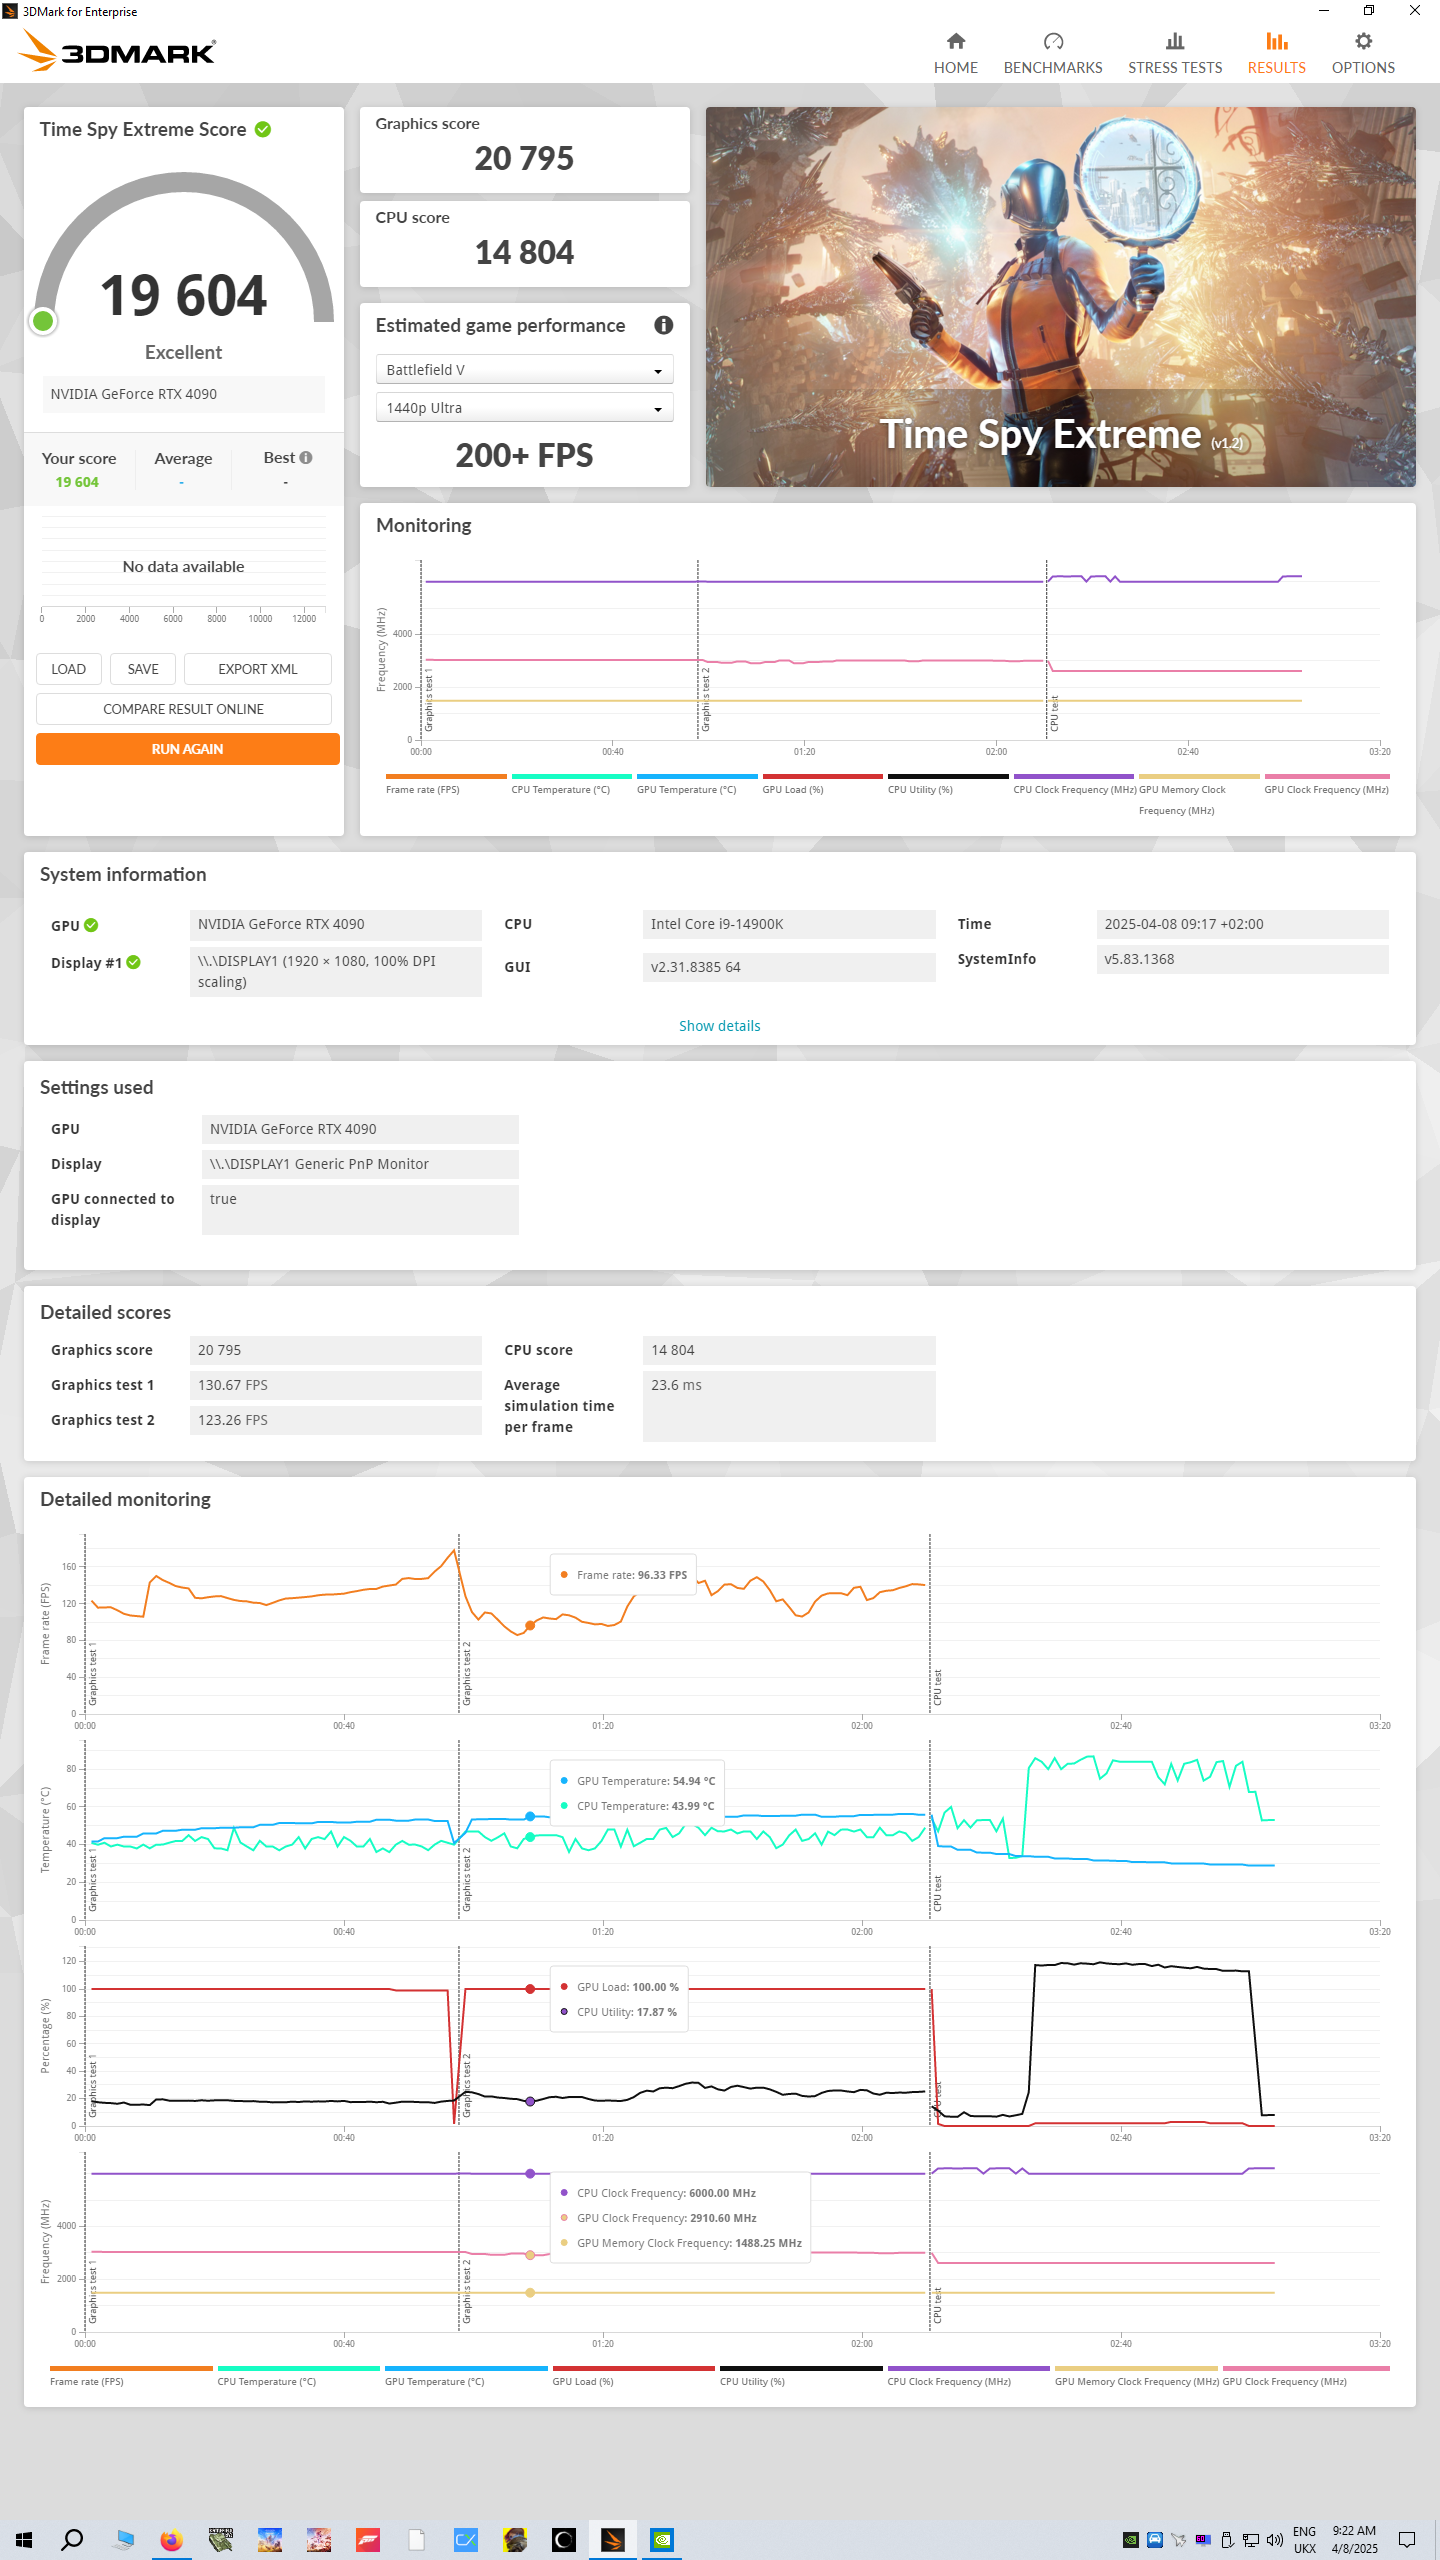Image resolution: width=1440 pixels, height=2560 pixels.
Task: Click the 3DMark logo
Action: [118, 51]
